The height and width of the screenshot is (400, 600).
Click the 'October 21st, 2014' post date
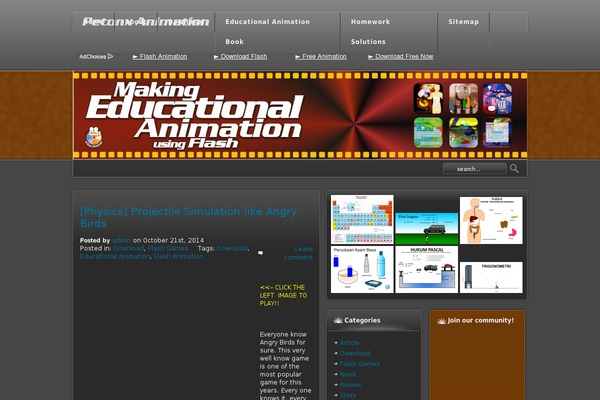[x=173, y=240]
